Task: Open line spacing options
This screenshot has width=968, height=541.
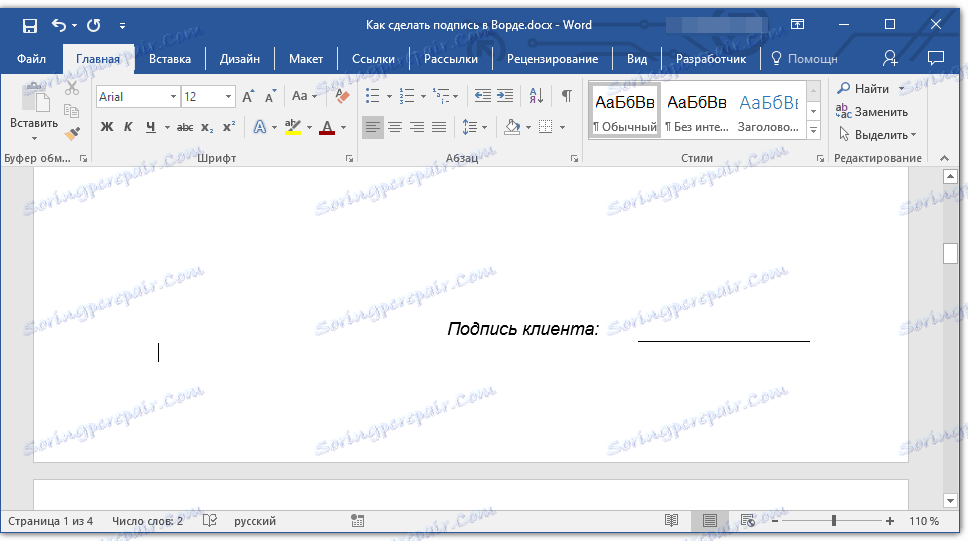Action: (x=470, y=127)
